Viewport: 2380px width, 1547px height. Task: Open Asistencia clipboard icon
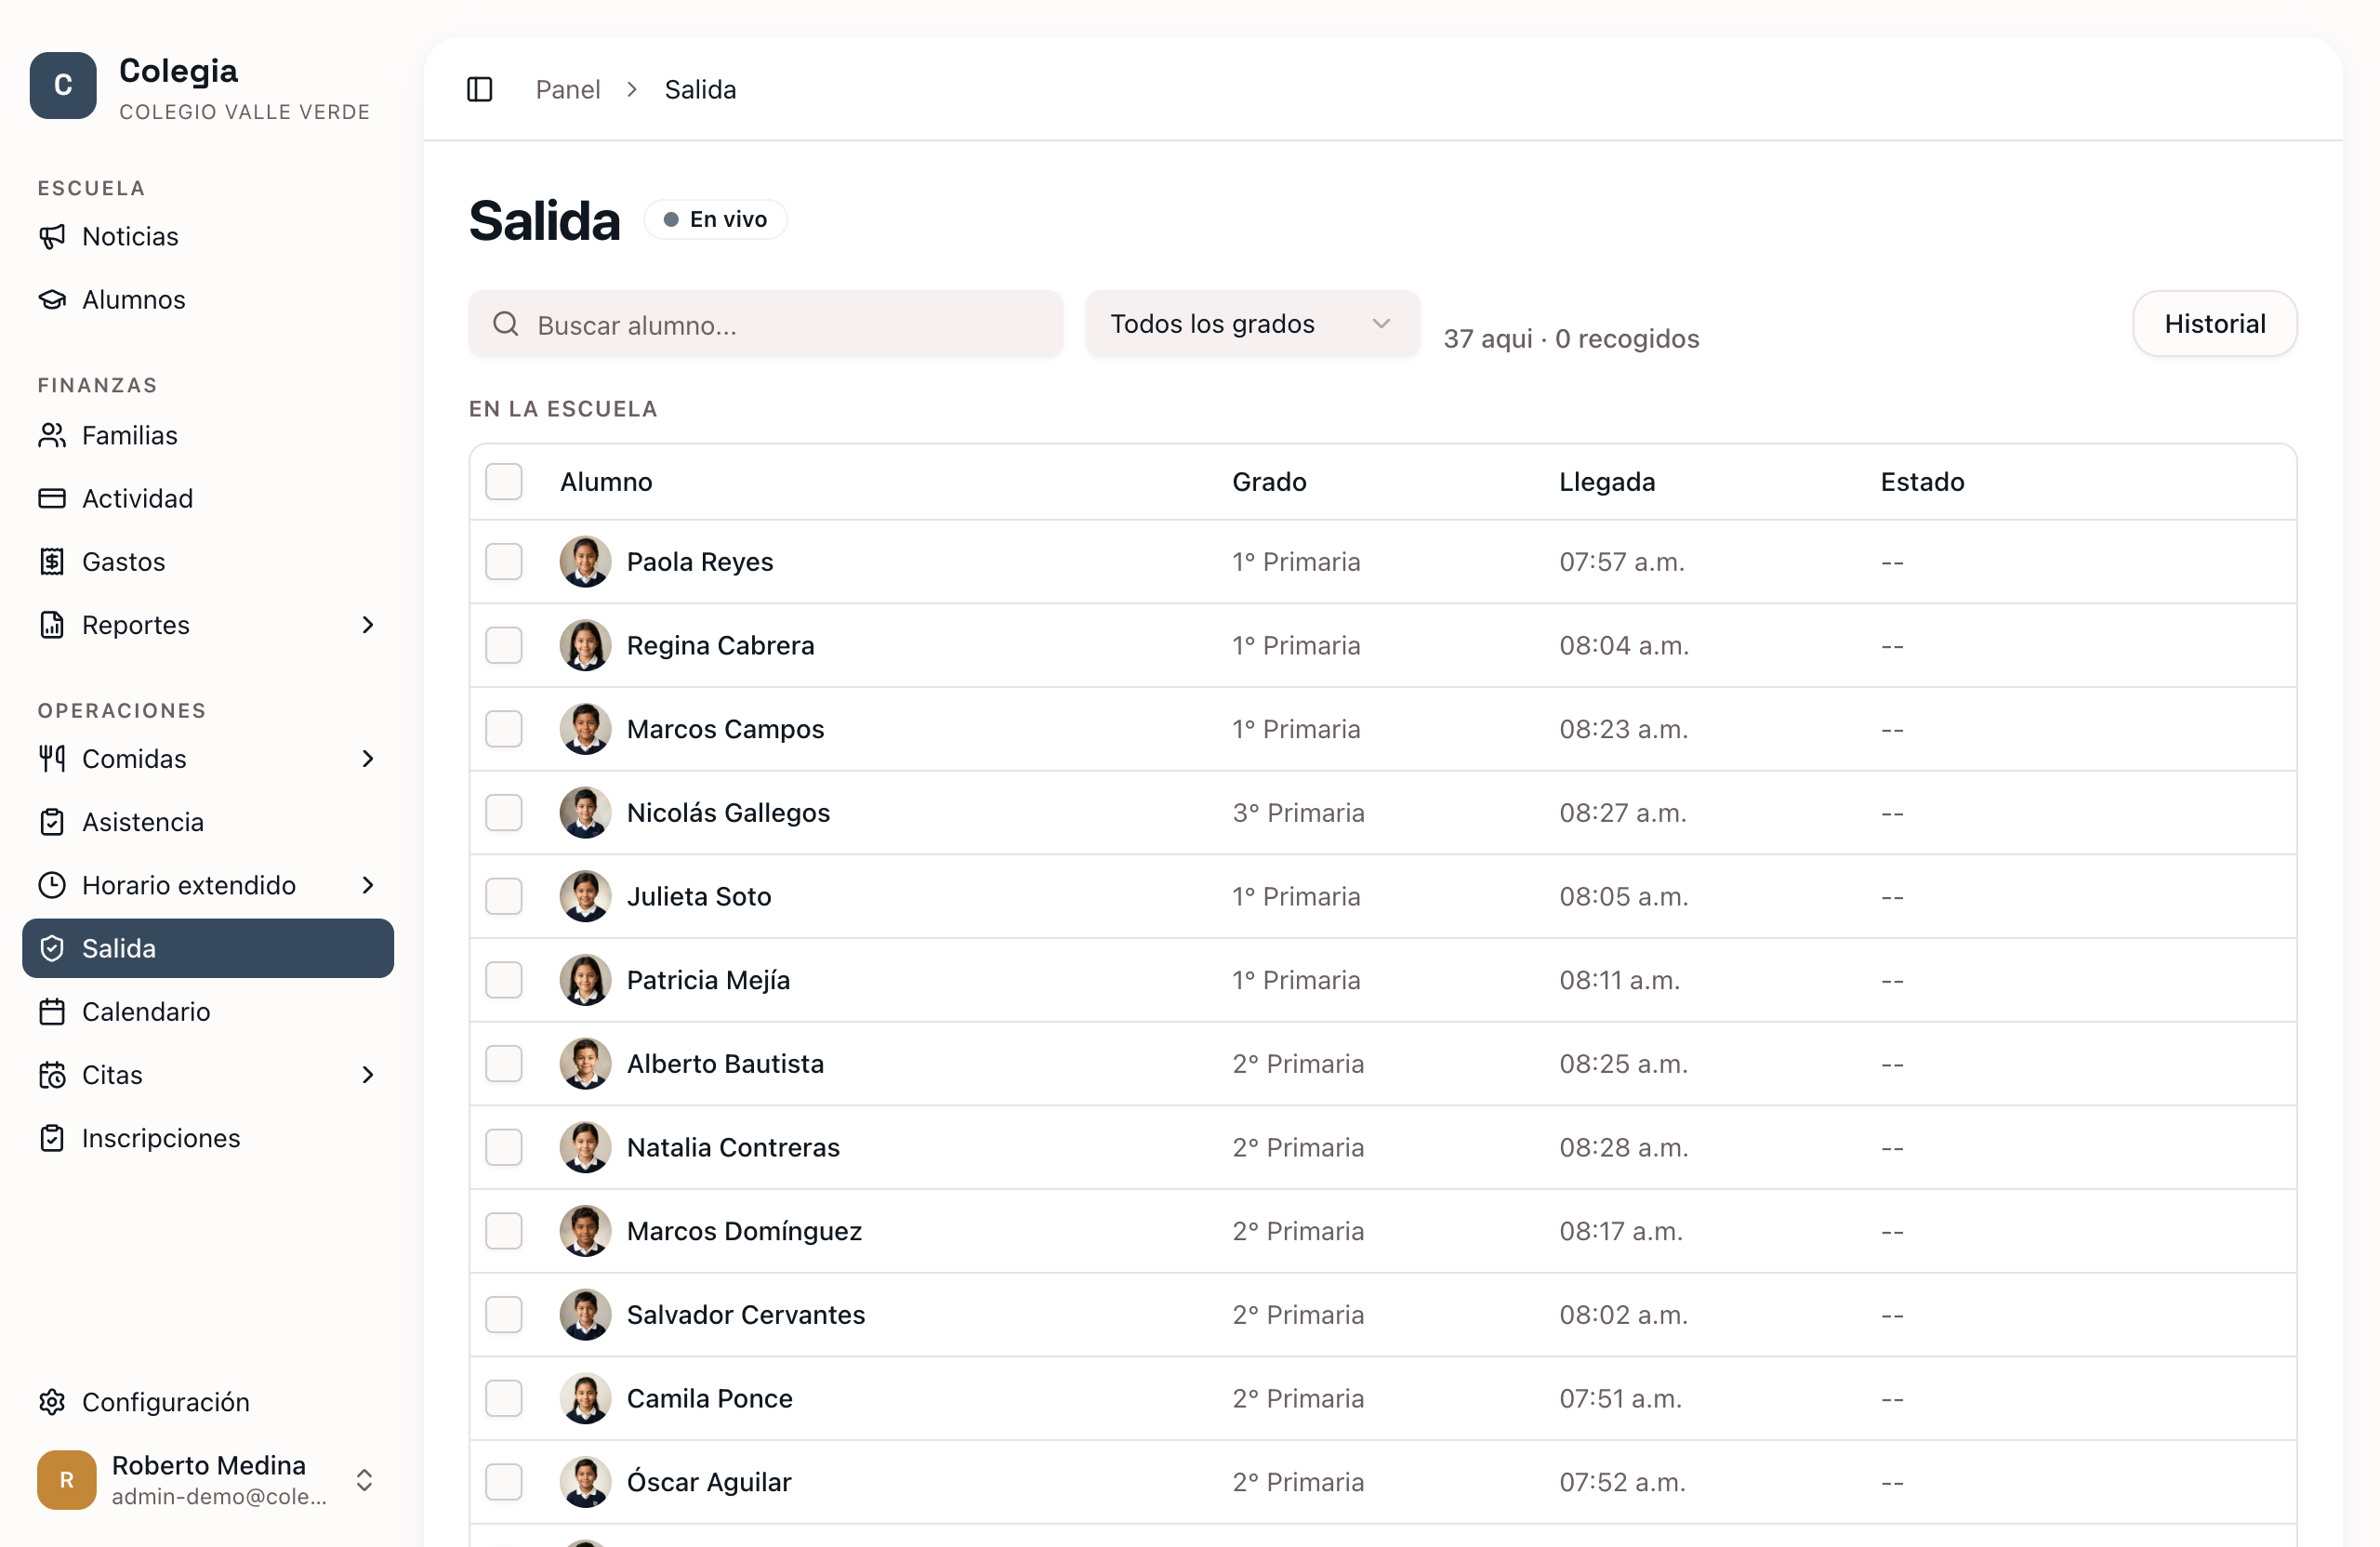[x=52, y=821]
